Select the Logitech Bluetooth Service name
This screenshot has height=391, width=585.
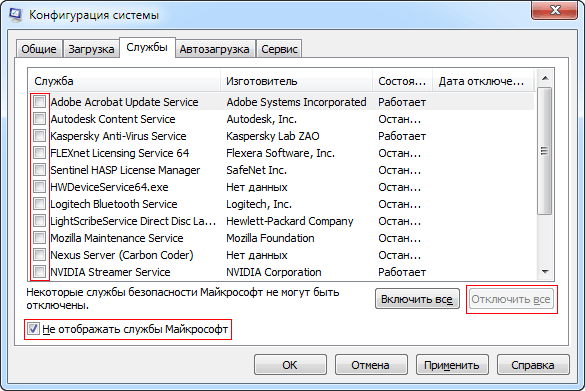point(114,204)
